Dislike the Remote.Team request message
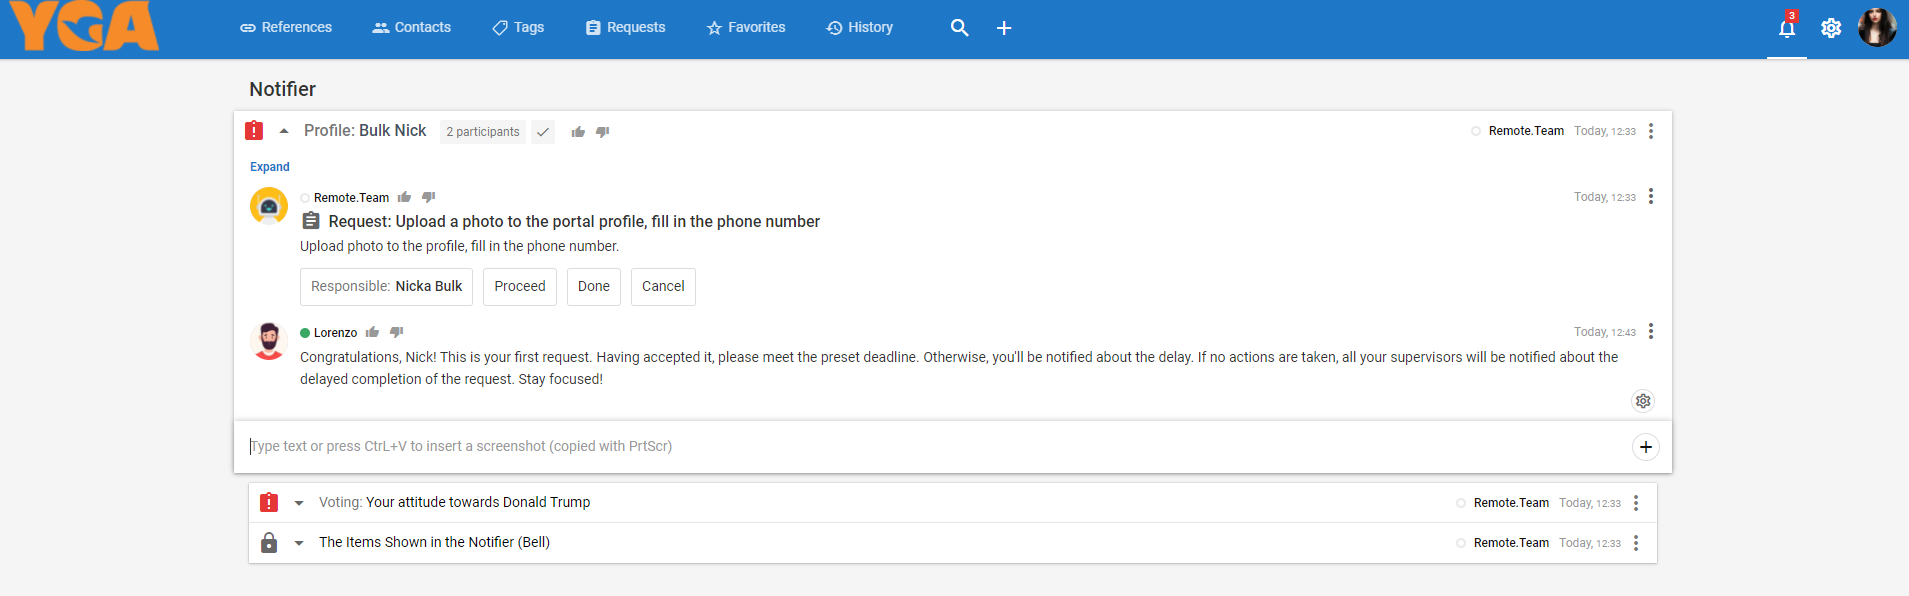1909x596 pixels. point(429,197)
